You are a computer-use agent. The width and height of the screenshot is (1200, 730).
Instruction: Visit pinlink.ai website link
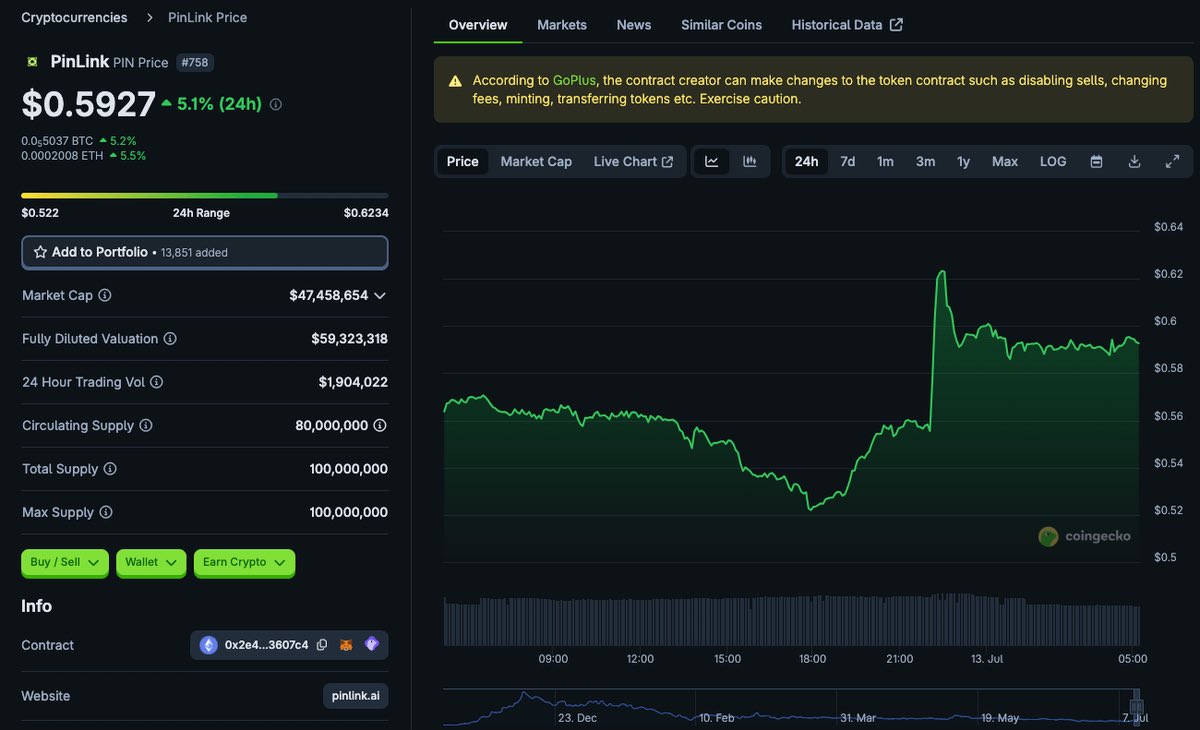[x=356, y=696]
